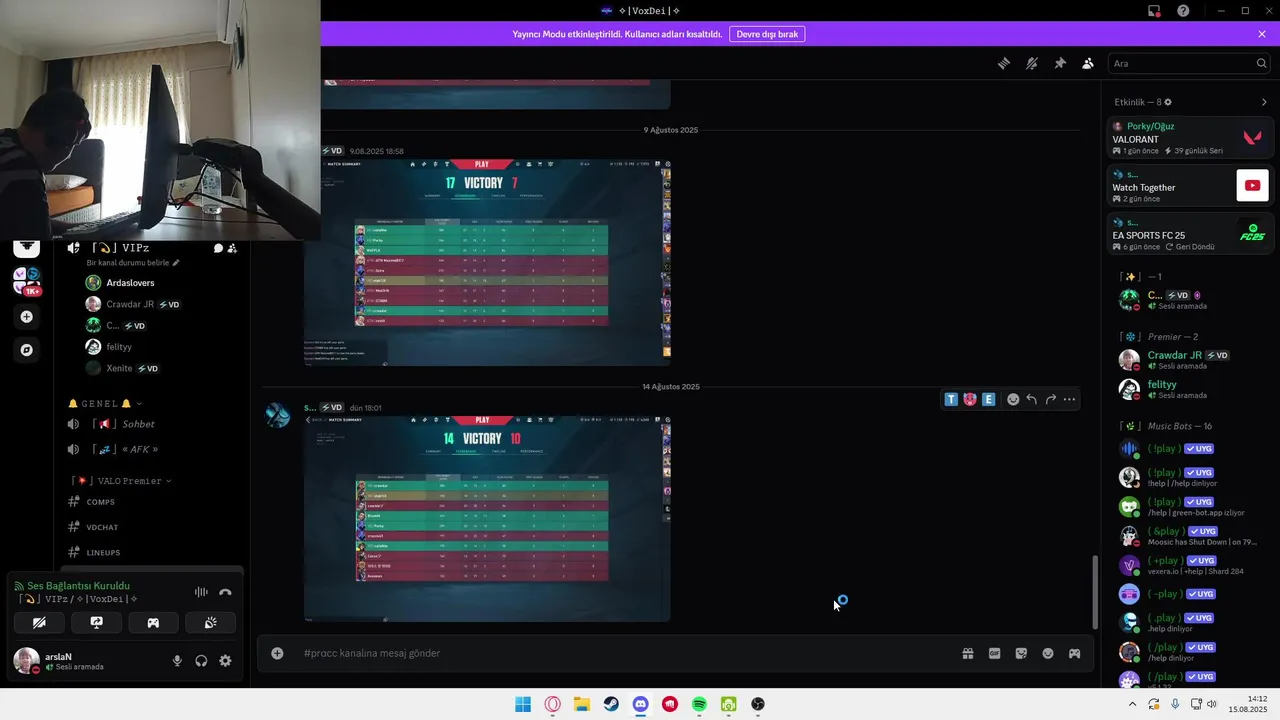Image resolution: width=1280 pixels, height=720 pixels.
Task: Add a server plus button
Action: pos(27,317)
